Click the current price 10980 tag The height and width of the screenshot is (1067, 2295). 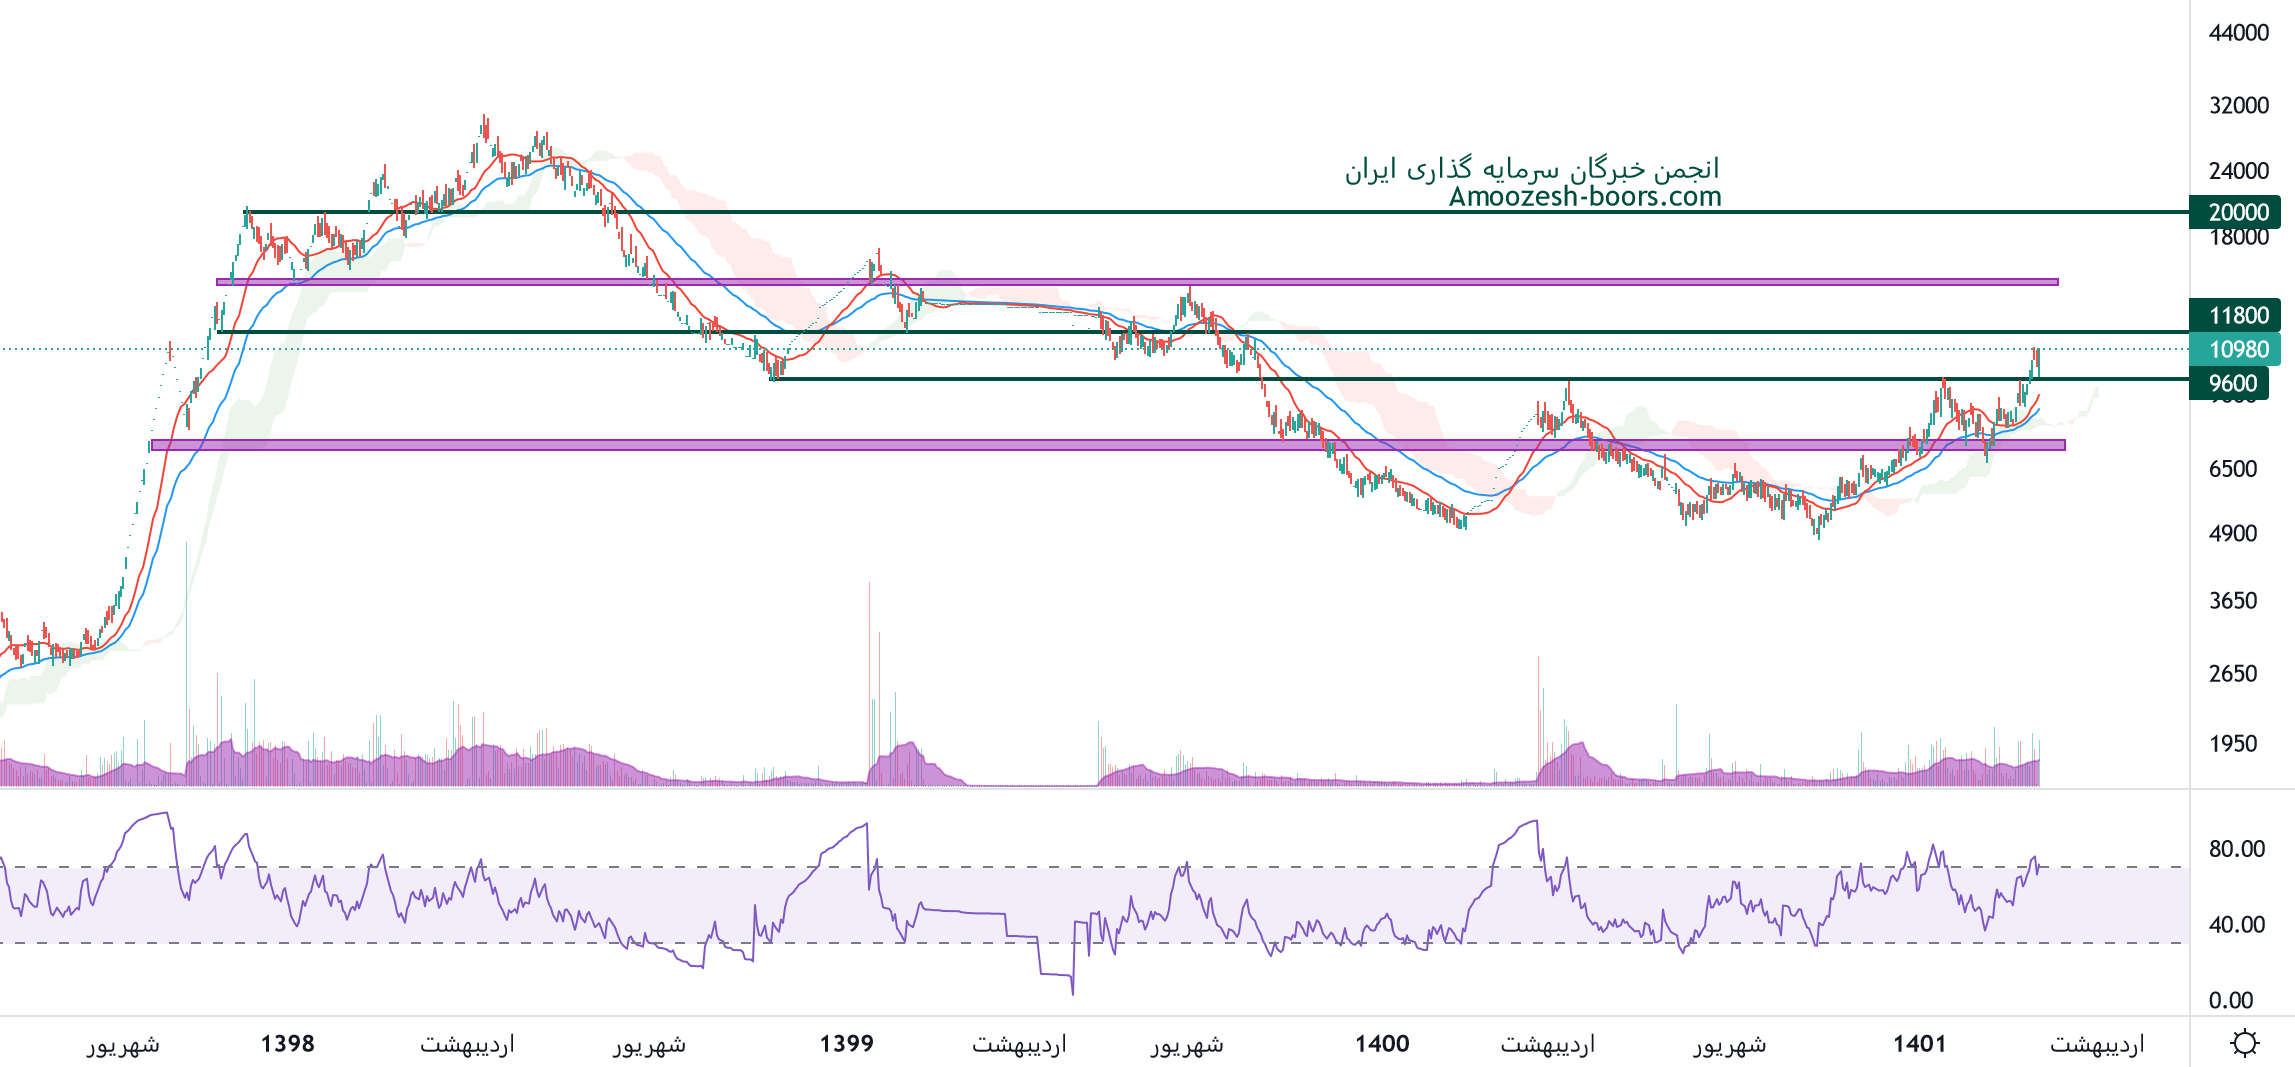(2237, 349)
